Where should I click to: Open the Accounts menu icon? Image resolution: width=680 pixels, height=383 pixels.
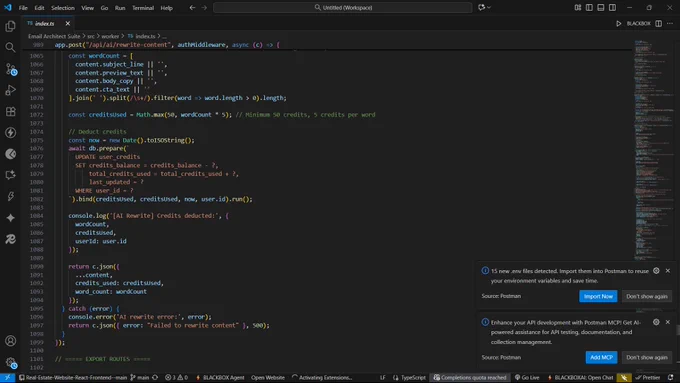pos(10,341)
